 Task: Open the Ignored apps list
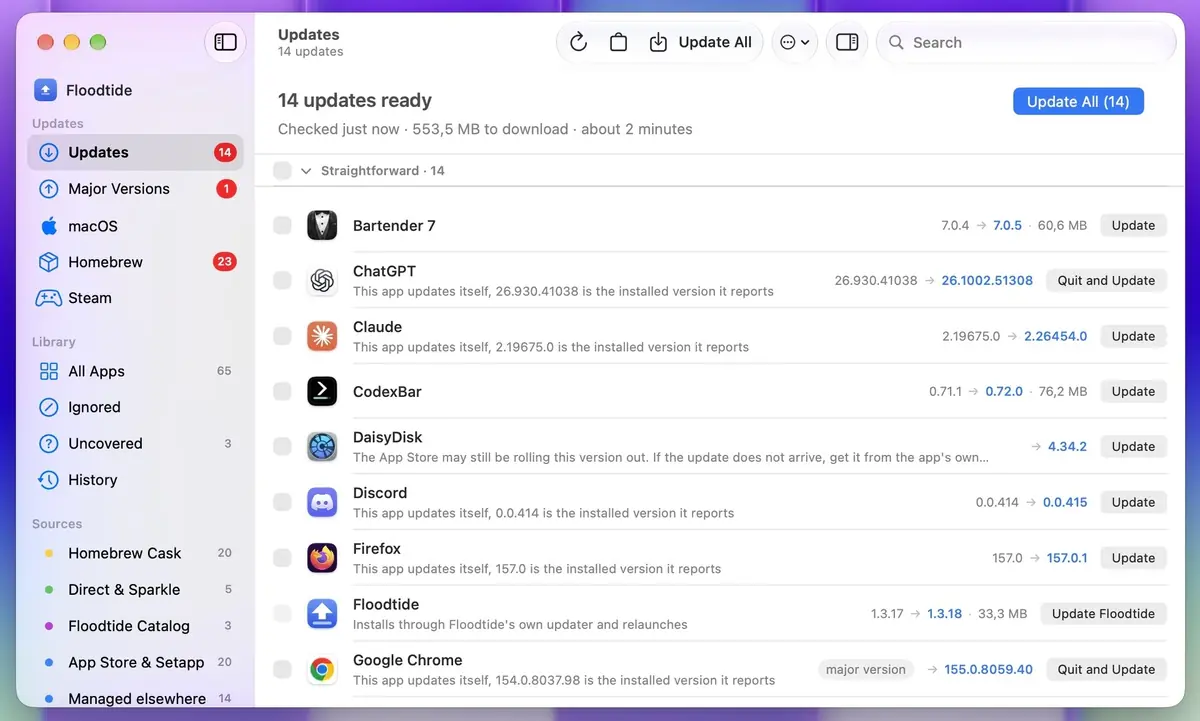136,407
